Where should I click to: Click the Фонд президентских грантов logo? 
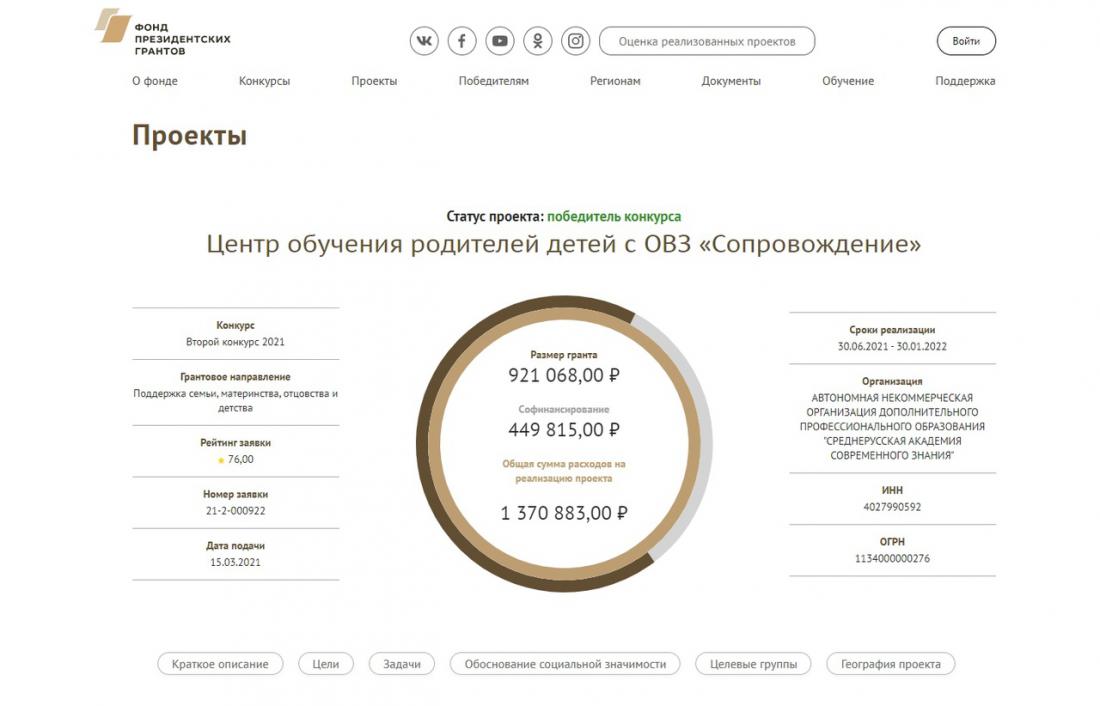click(163, 32)
